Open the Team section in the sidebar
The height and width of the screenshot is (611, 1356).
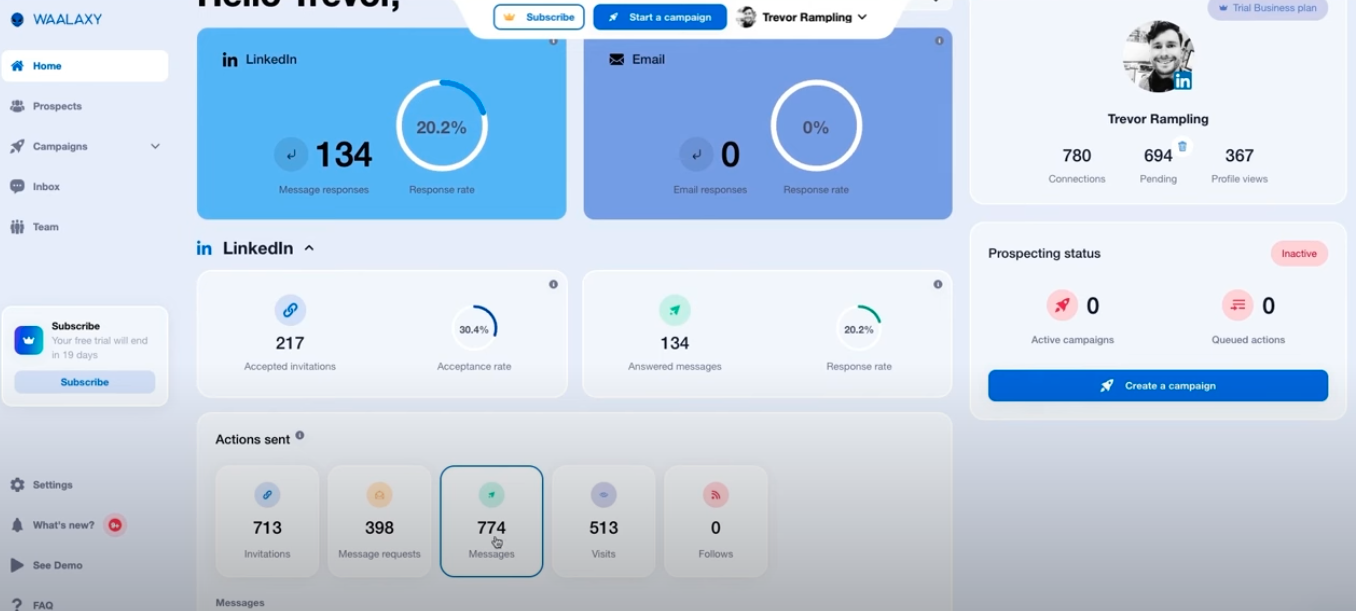(x=44, y=227)
